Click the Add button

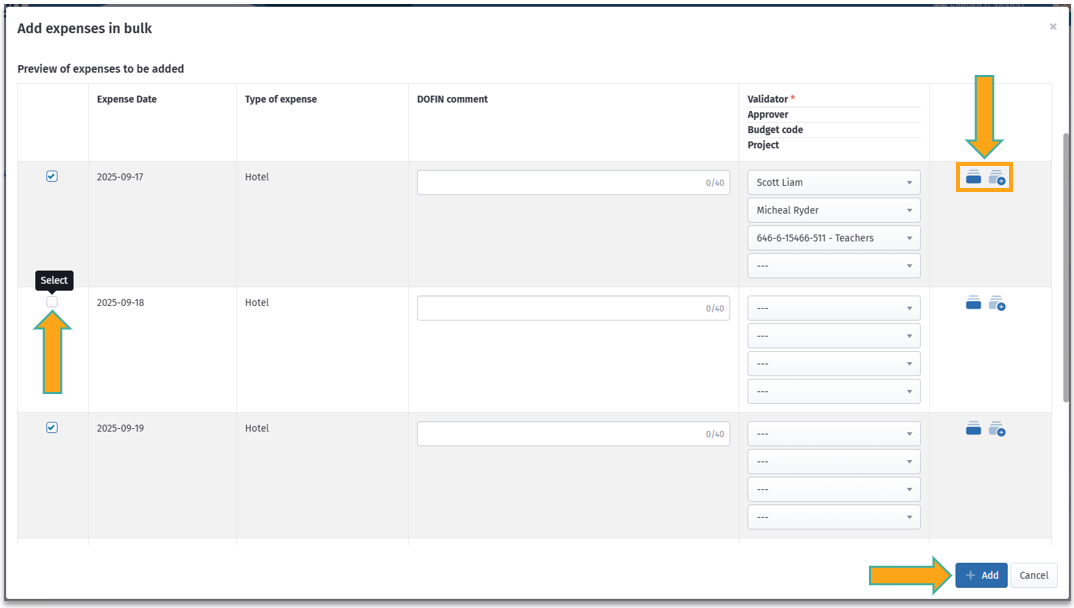pyautogui.click(x=982, y=575)
